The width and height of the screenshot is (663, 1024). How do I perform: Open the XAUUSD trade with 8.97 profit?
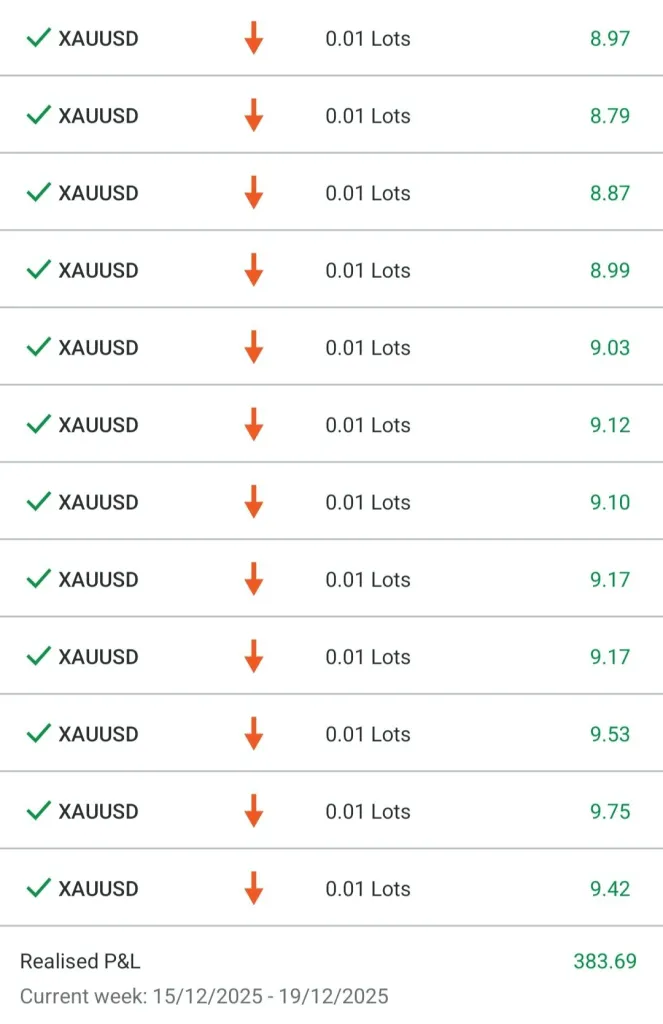(x=98, y=39)
